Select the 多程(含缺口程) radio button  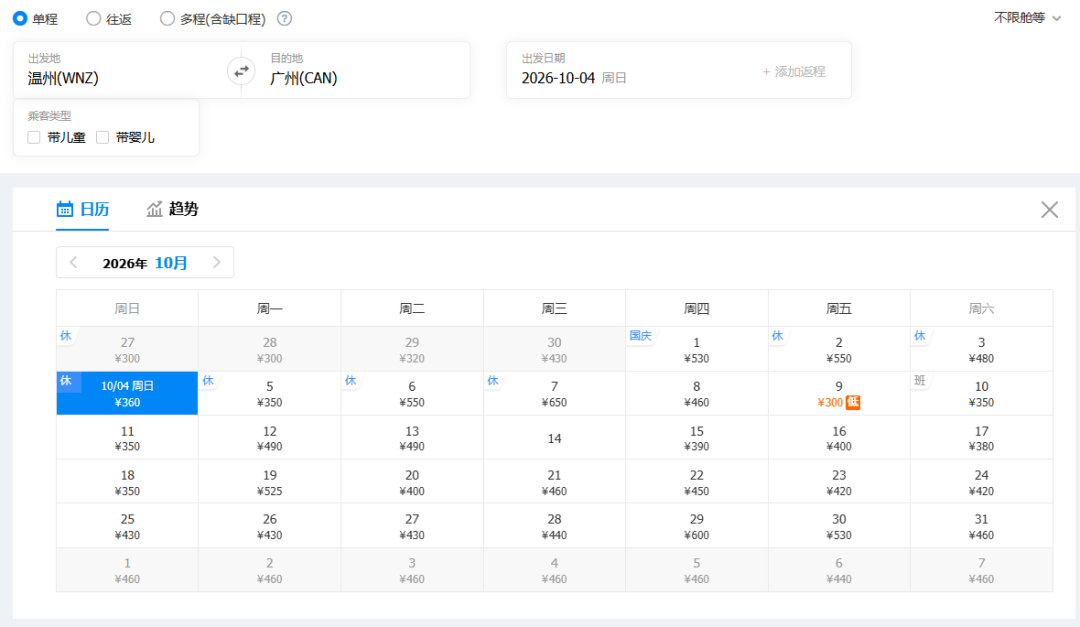167,19
